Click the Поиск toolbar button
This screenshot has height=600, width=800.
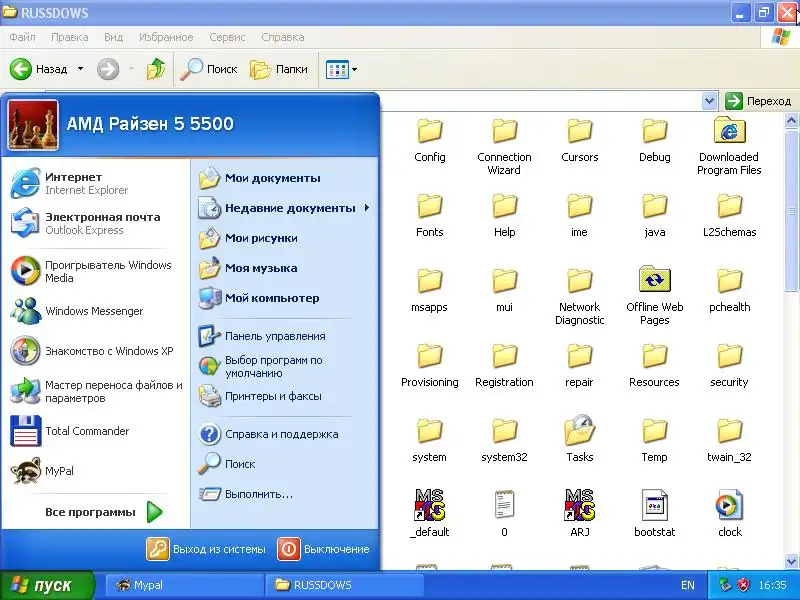(x=209, y=69)
